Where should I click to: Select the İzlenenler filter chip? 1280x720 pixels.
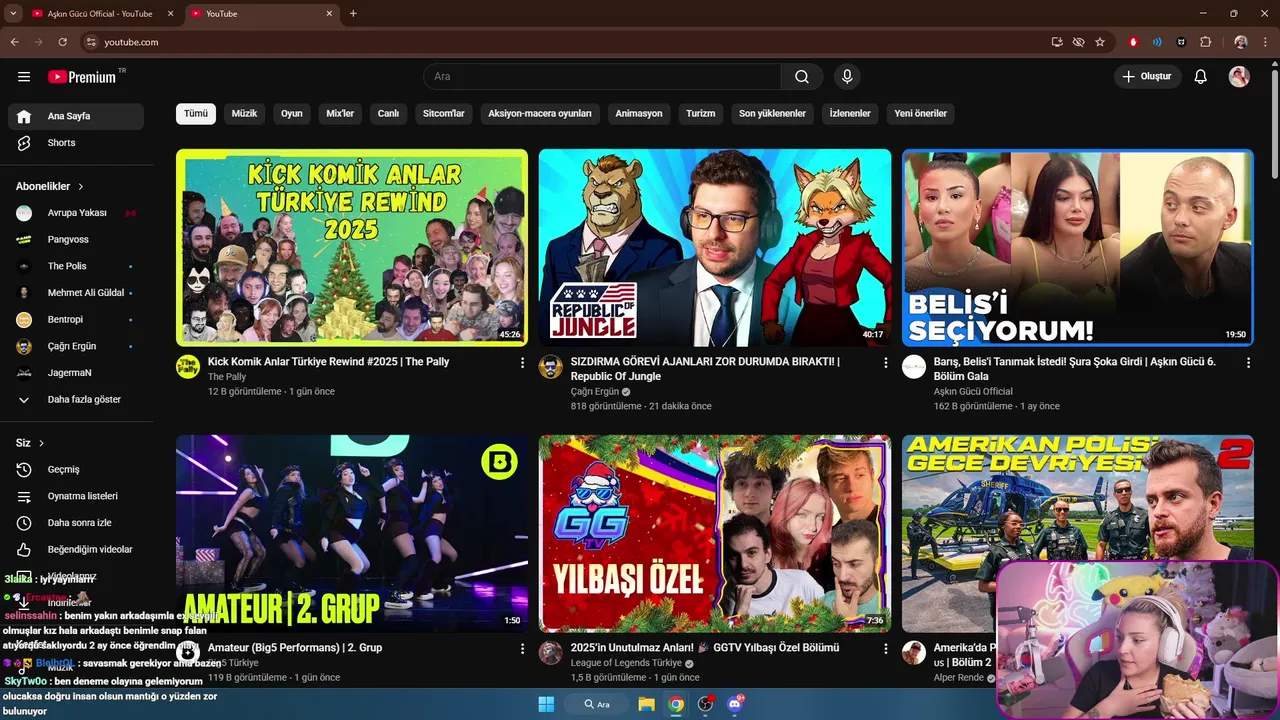coord(850,114)
